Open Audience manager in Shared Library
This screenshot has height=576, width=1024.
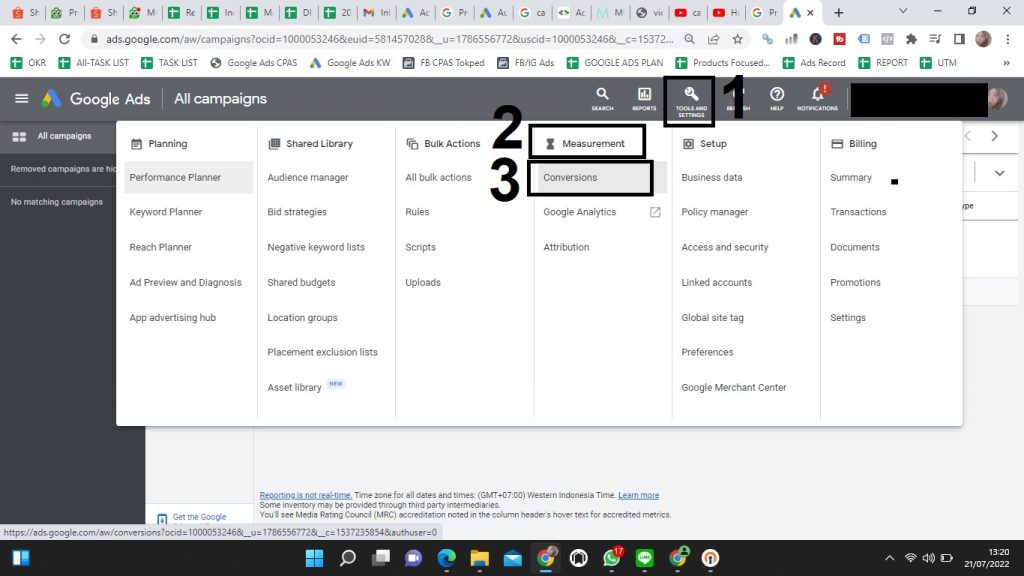pyautogui.click(x=308, y=178)
